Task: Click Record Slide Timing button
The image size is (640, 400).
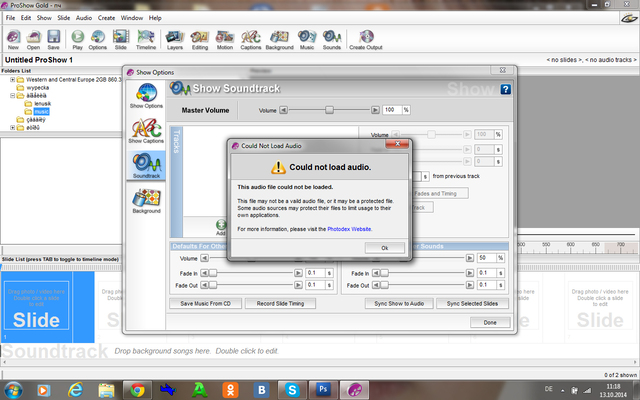Action: point(280,303)
